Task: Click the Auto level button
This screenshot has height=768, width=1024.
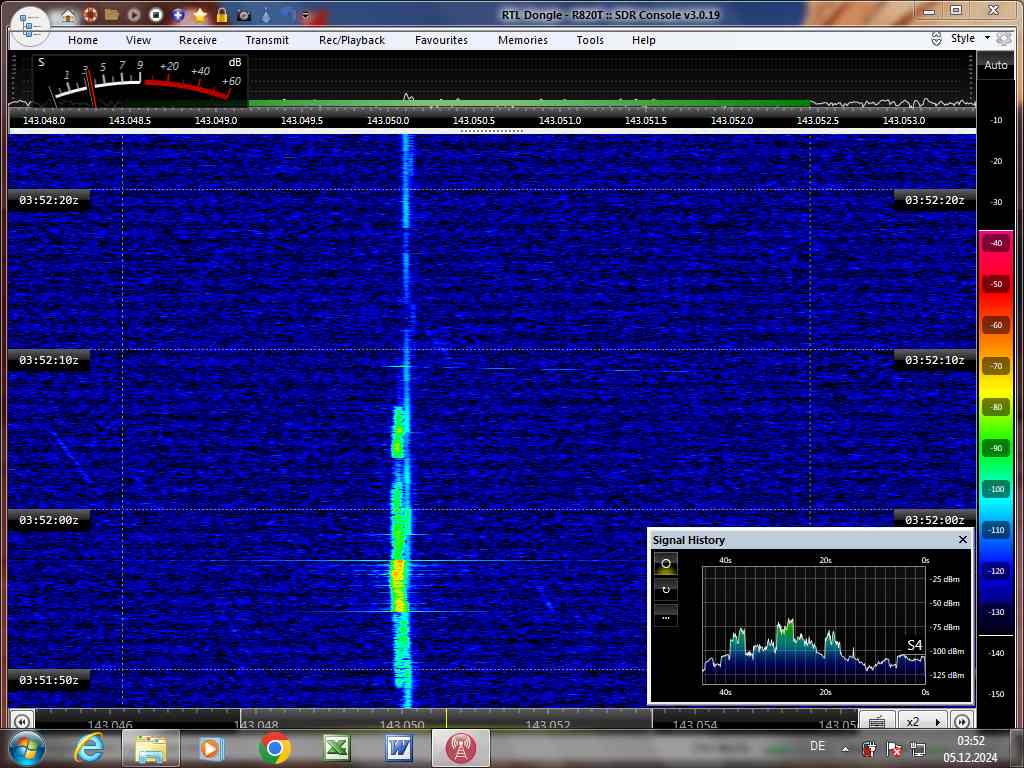Action: tap(996, 65)
